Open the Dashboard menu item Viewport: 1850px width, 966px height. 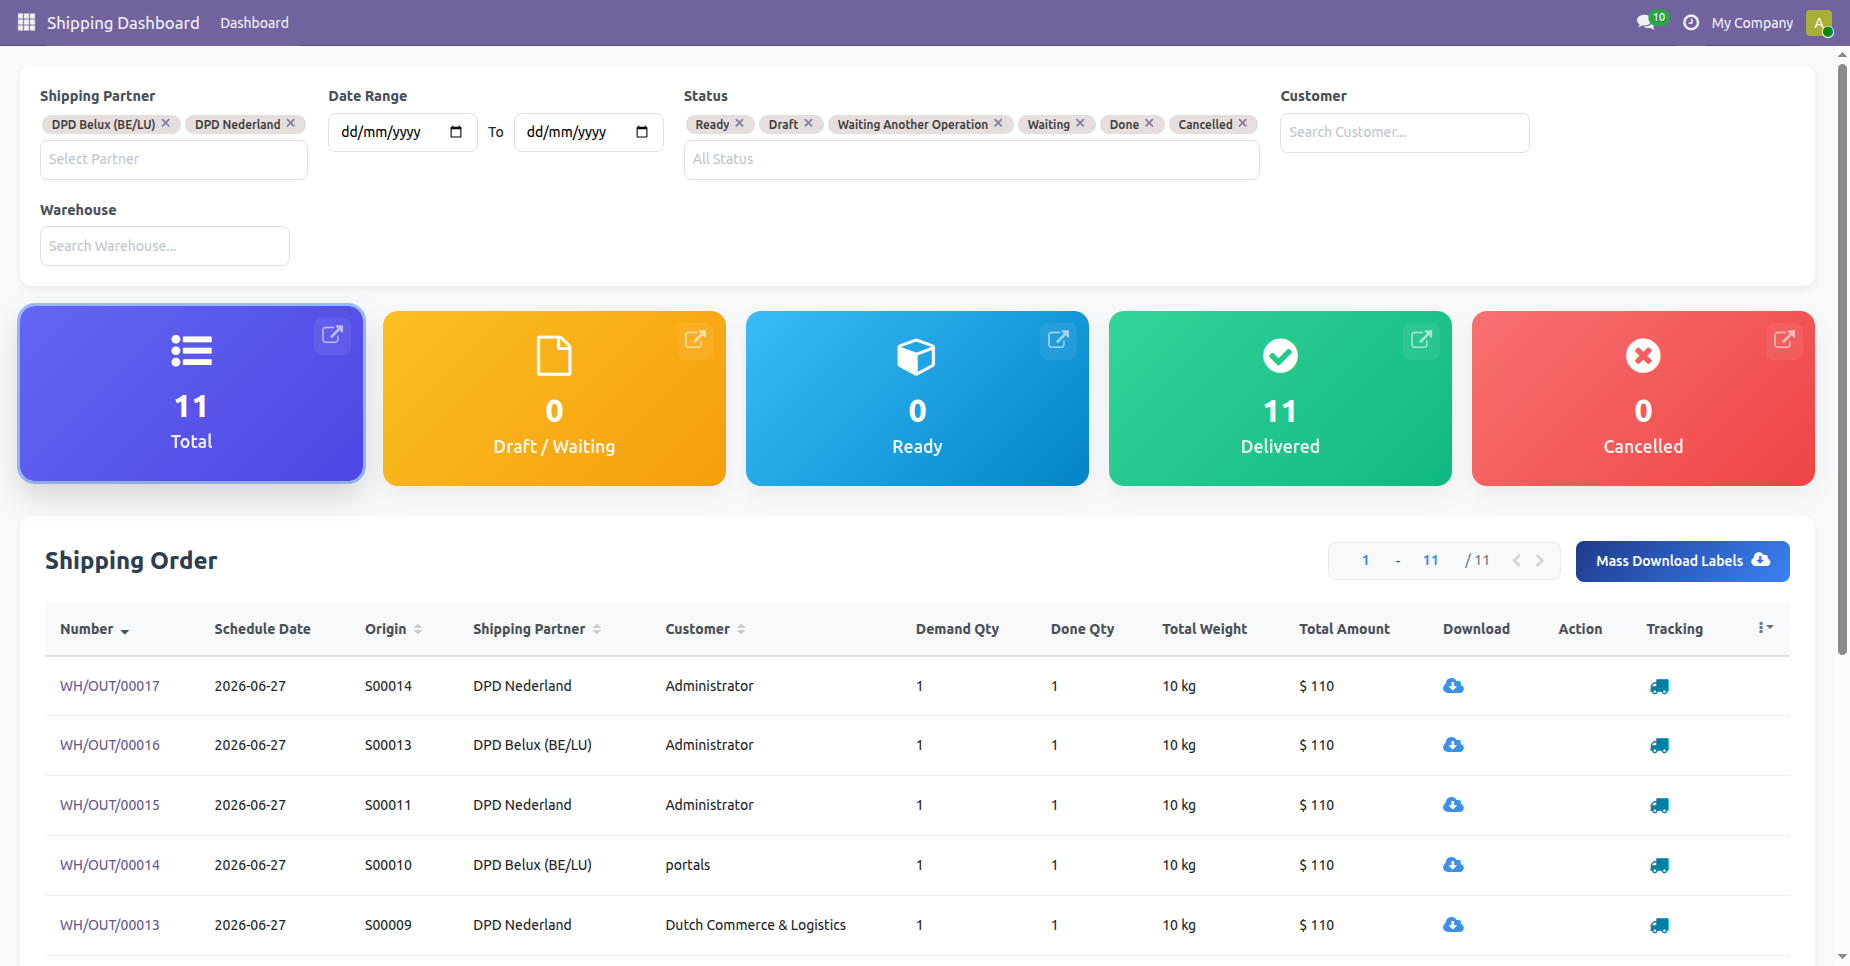click(254, 22)
